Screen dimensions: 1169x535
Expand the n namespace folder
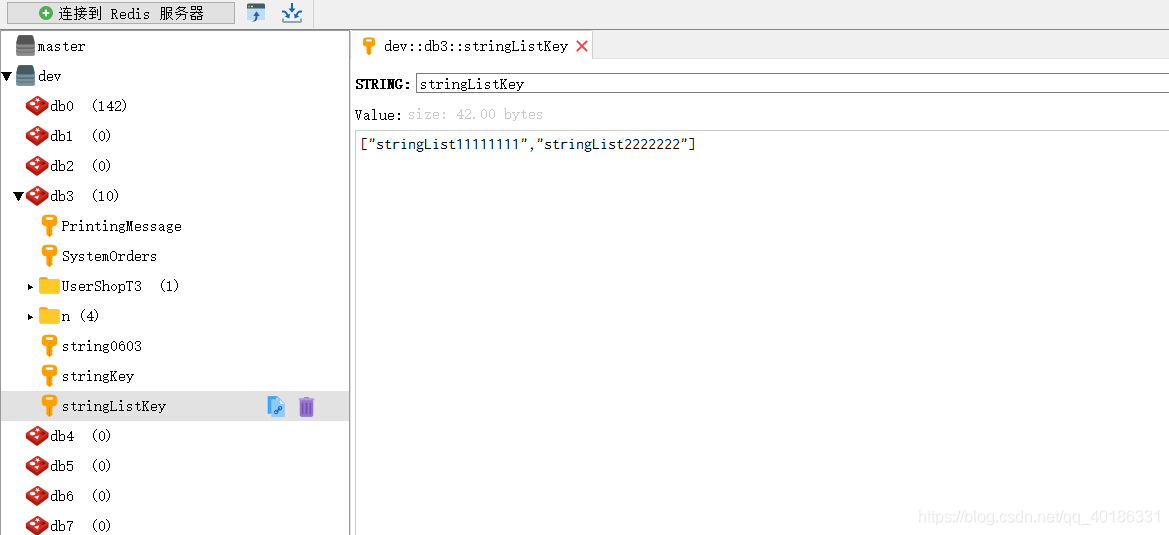pyautogui.click(x=31, y=317)
